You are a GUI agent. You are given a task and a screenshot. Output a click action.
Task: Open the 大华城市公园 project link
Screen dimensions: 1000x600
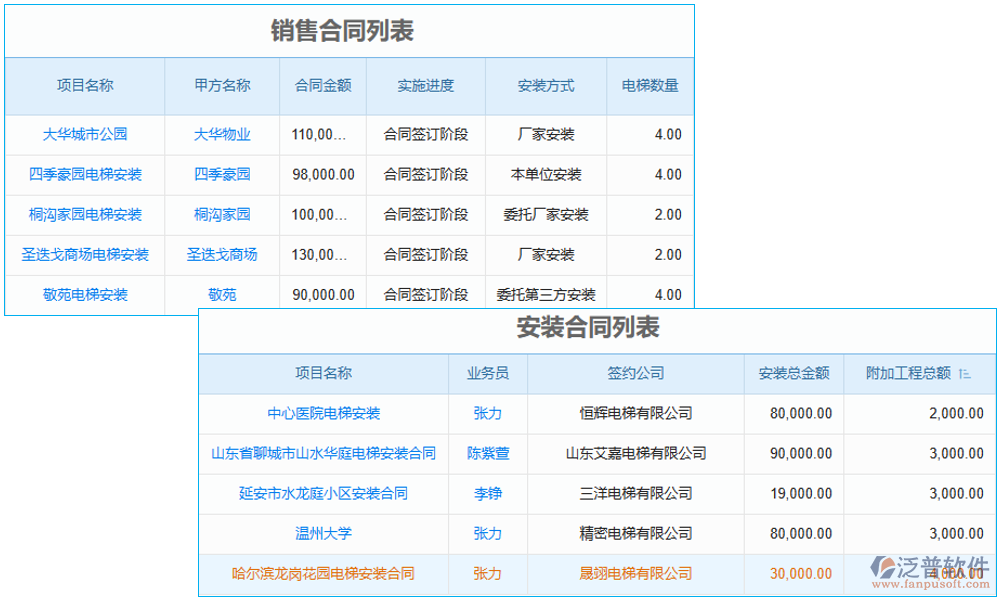tap(87, 135)
